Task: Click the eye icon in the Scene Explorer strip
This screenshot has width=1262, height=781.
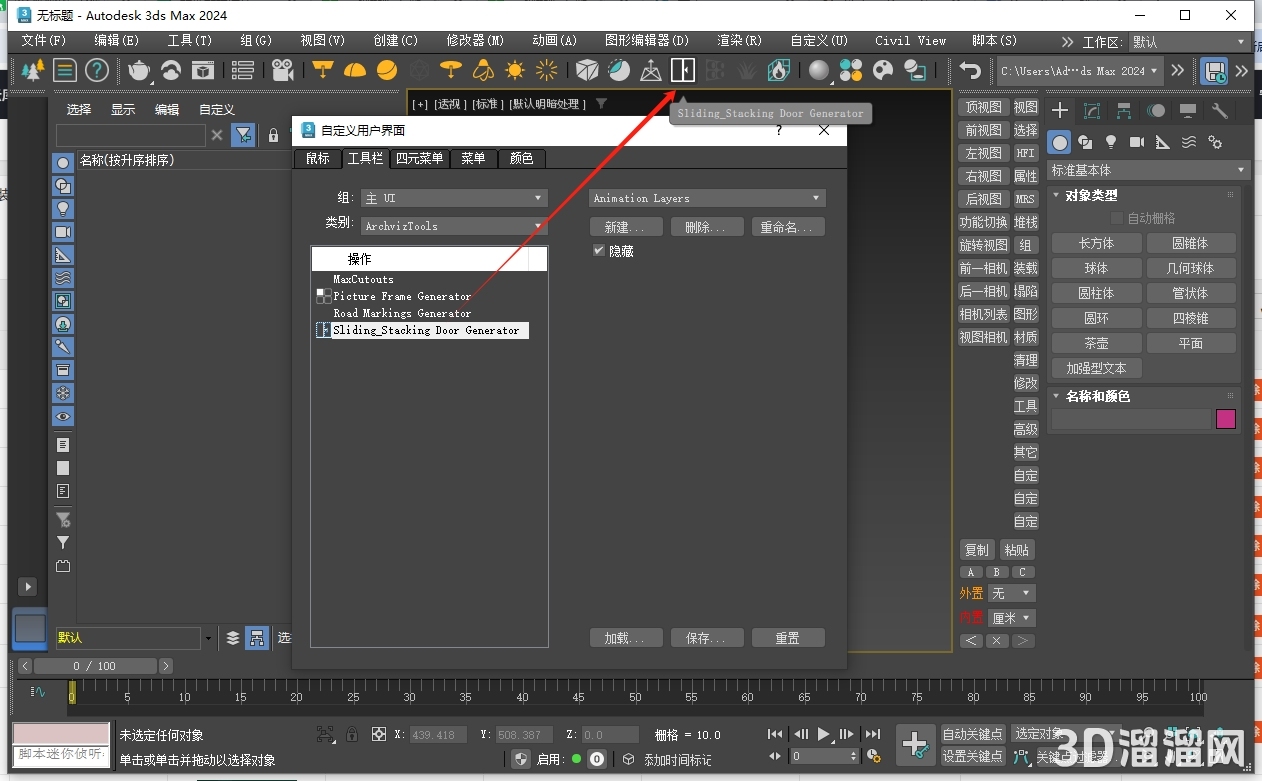Action: [63, 418]
